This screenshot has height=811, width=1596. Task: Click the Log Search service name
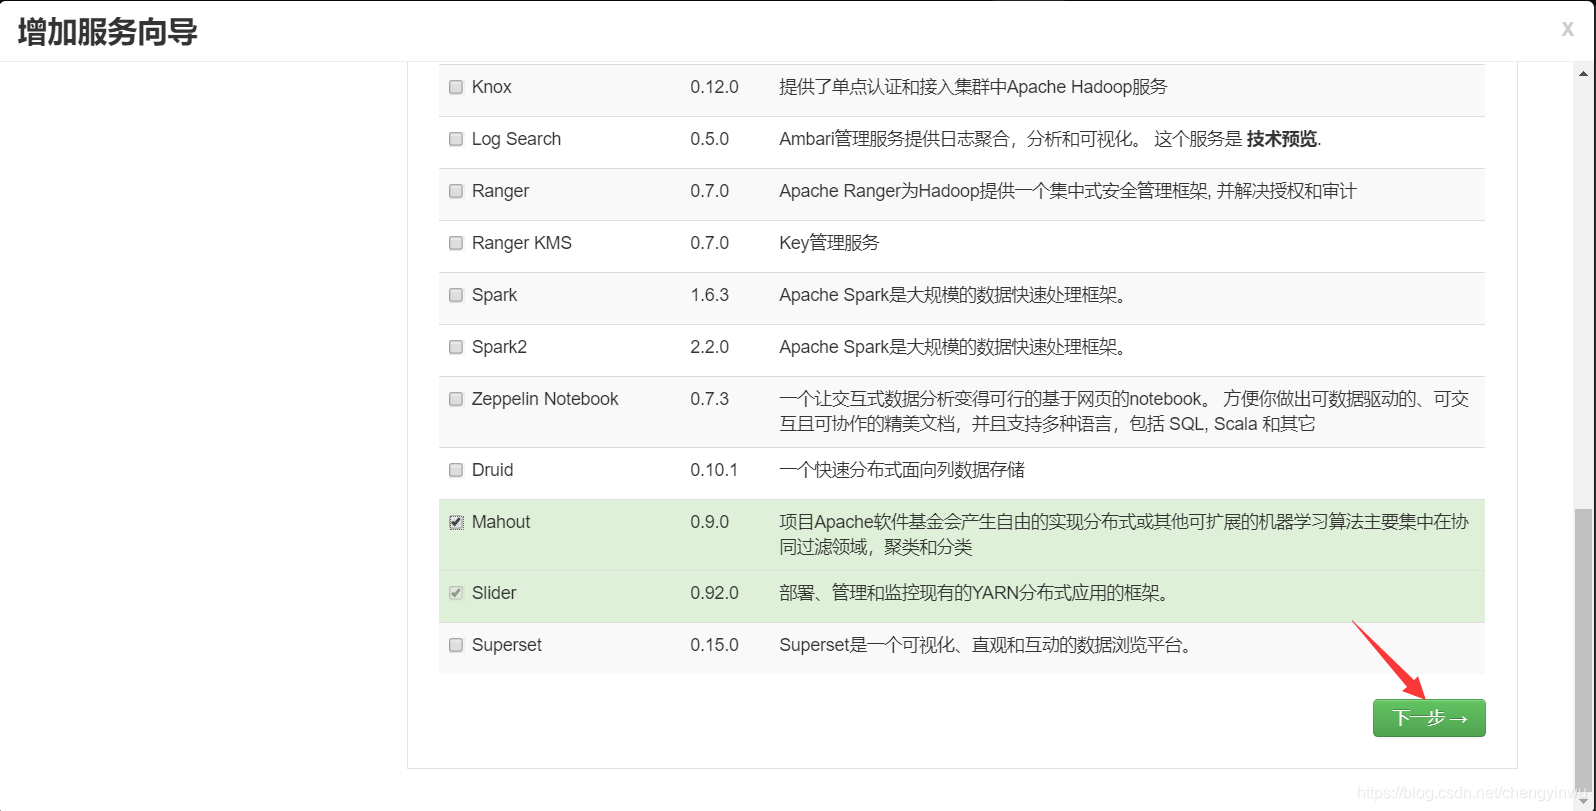(516, 139)
